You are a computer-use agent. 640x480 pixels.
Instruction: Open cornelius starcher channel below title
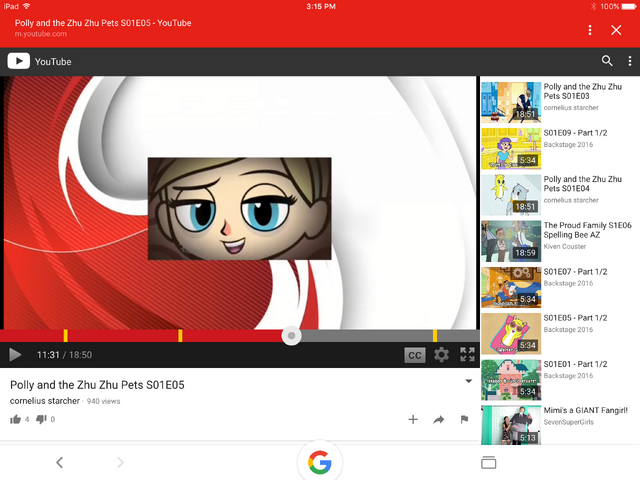(45, 401)
